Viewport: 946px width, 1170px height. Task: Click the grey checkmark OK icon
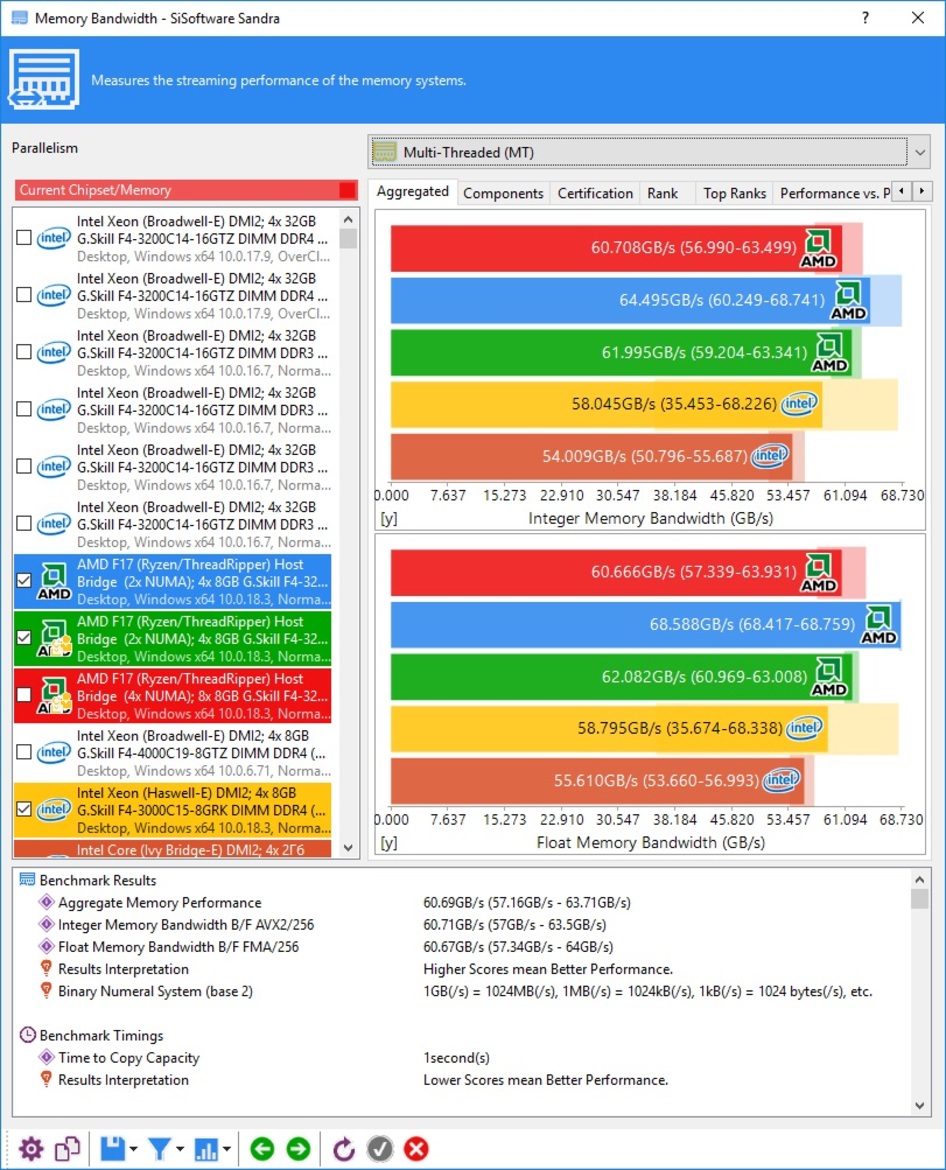pyautogui.click(x=380, y=1148)
